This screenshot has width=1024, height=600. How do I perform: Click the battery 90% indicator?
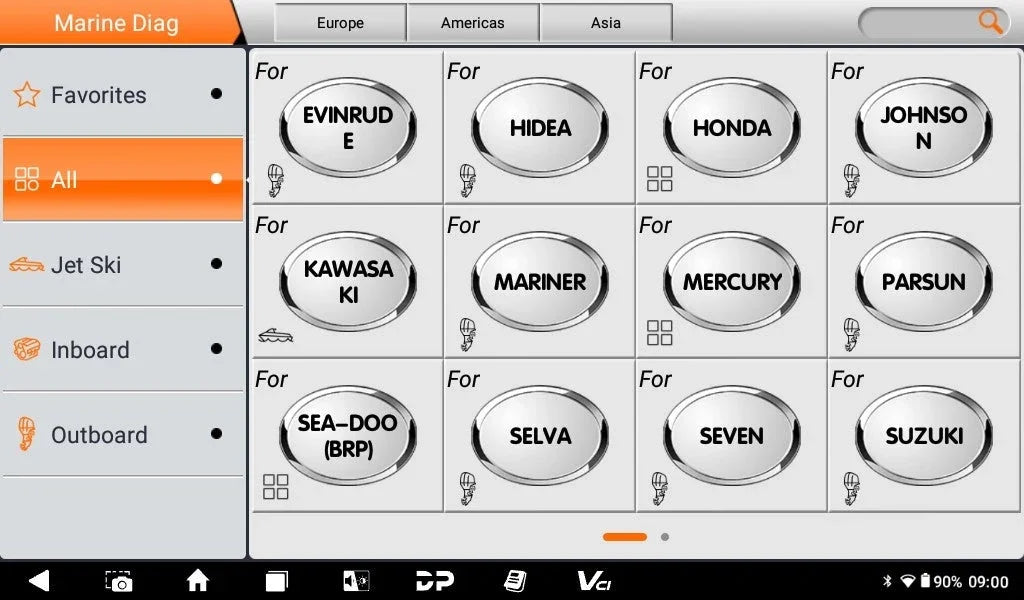pyautogui.click(x=940, y=581)
